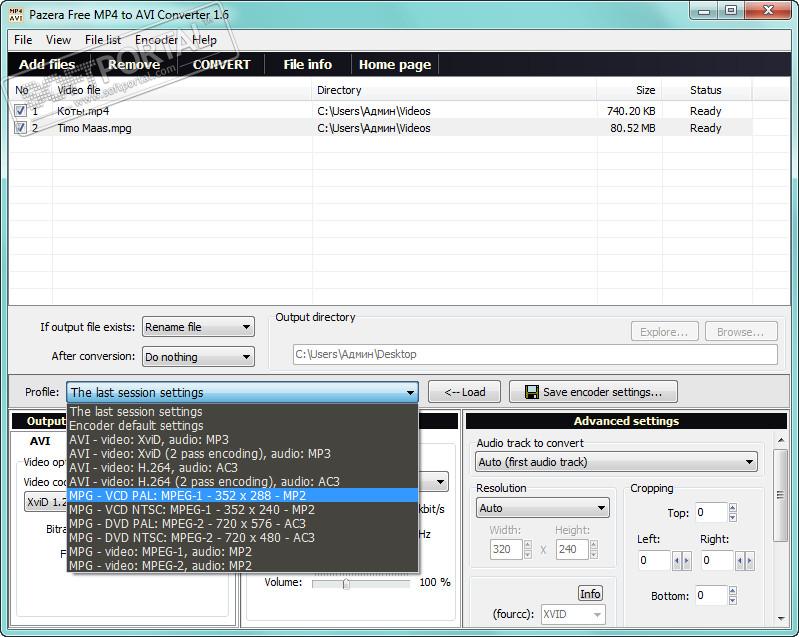The width and height of the screenshot is (799, 637).
Task: Open the View menu
Action: click(x=58, y=40)
